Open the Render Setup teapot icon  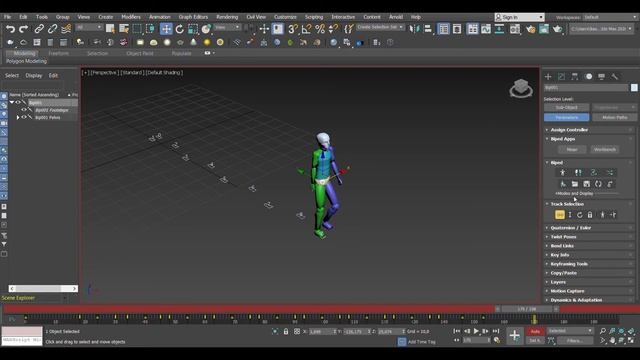[x=531, y=29]
